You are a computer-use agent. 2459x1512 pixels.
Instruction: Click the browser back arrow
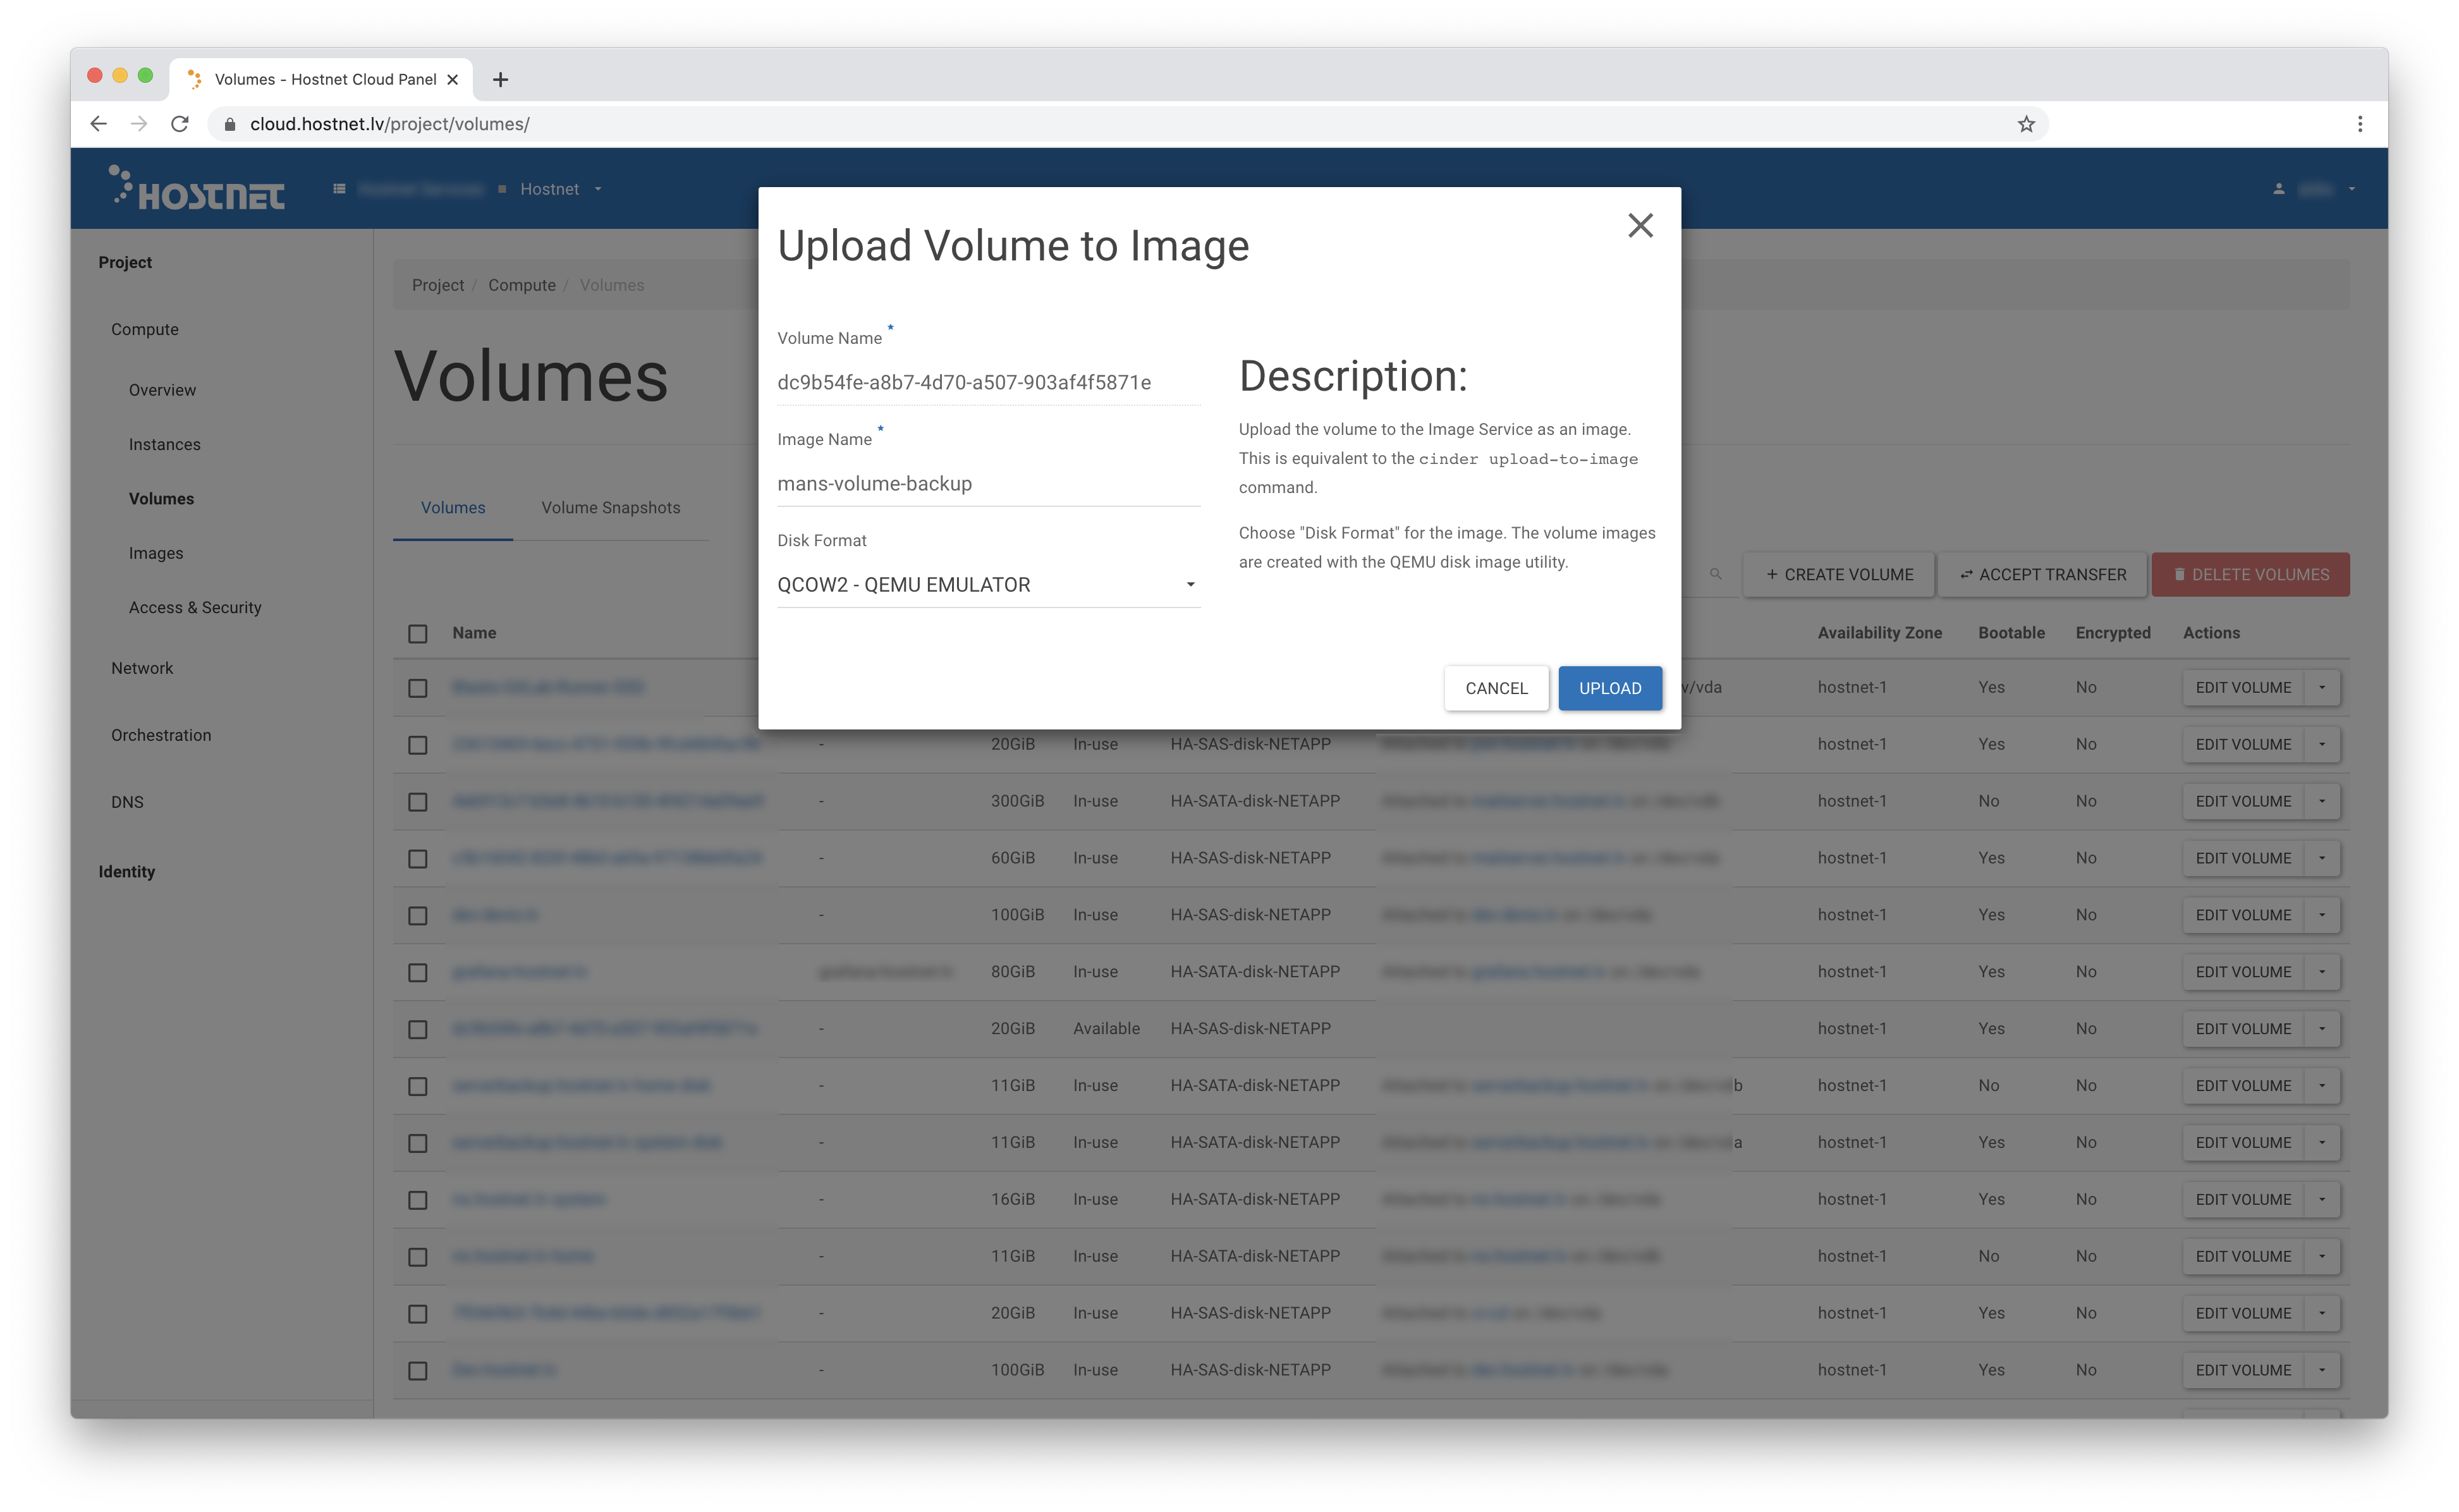98,124
